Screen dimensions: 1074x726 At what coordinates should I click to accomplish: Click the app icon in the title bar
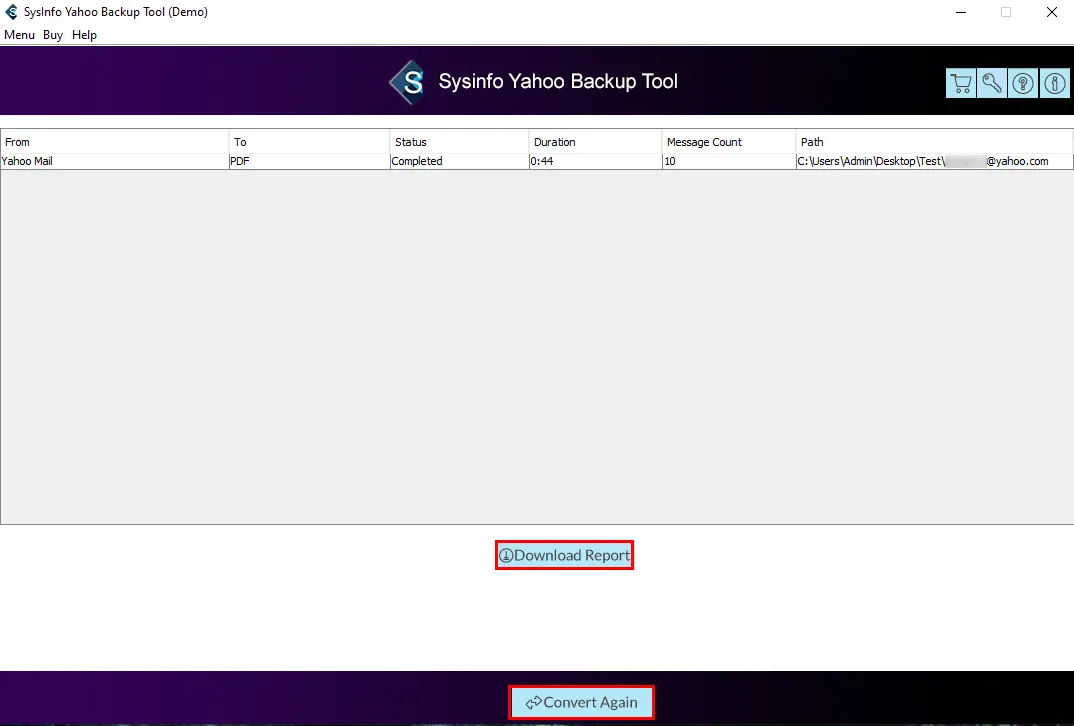coord(12,12)
